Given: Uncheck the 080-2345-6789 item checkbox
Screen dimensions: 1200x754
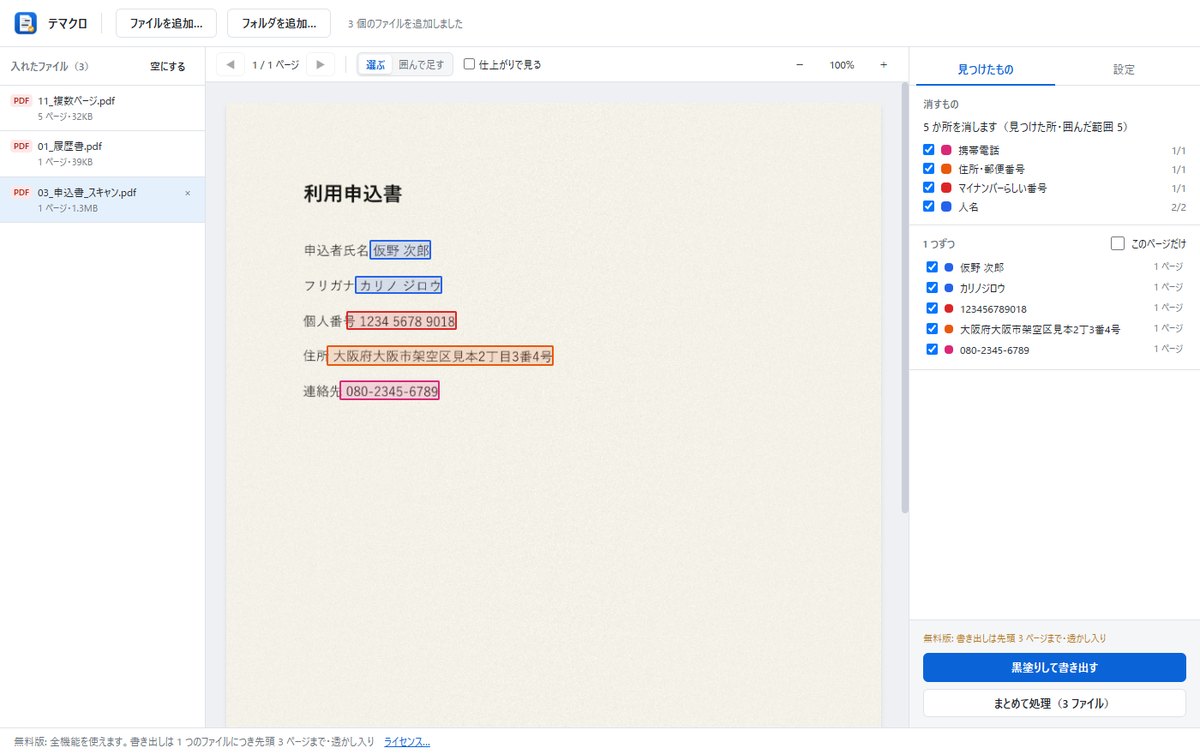Looking at the screenshot, I should coord(932,350).
